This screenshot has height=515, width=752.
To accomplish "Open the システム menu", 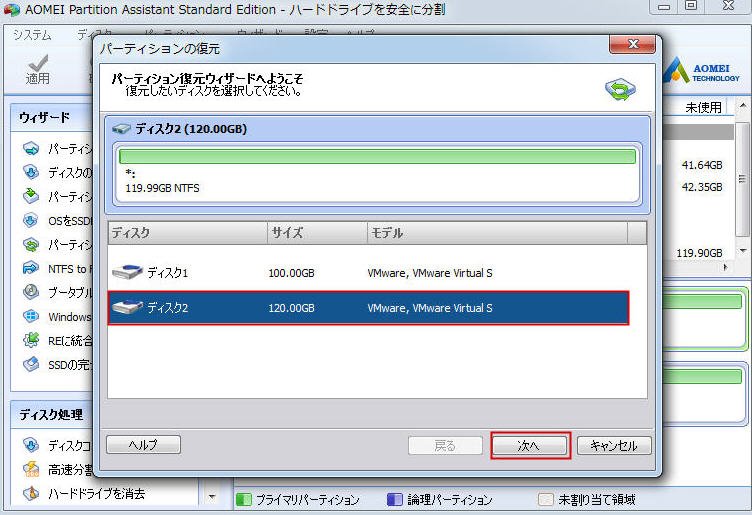I will click(x=32, y=35).
